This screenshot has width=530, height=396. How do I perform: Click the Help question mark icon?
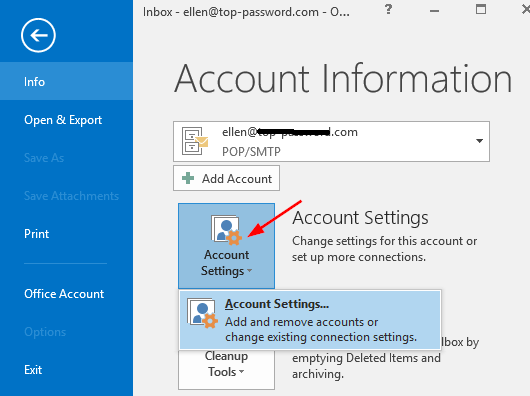click(389, 9)
